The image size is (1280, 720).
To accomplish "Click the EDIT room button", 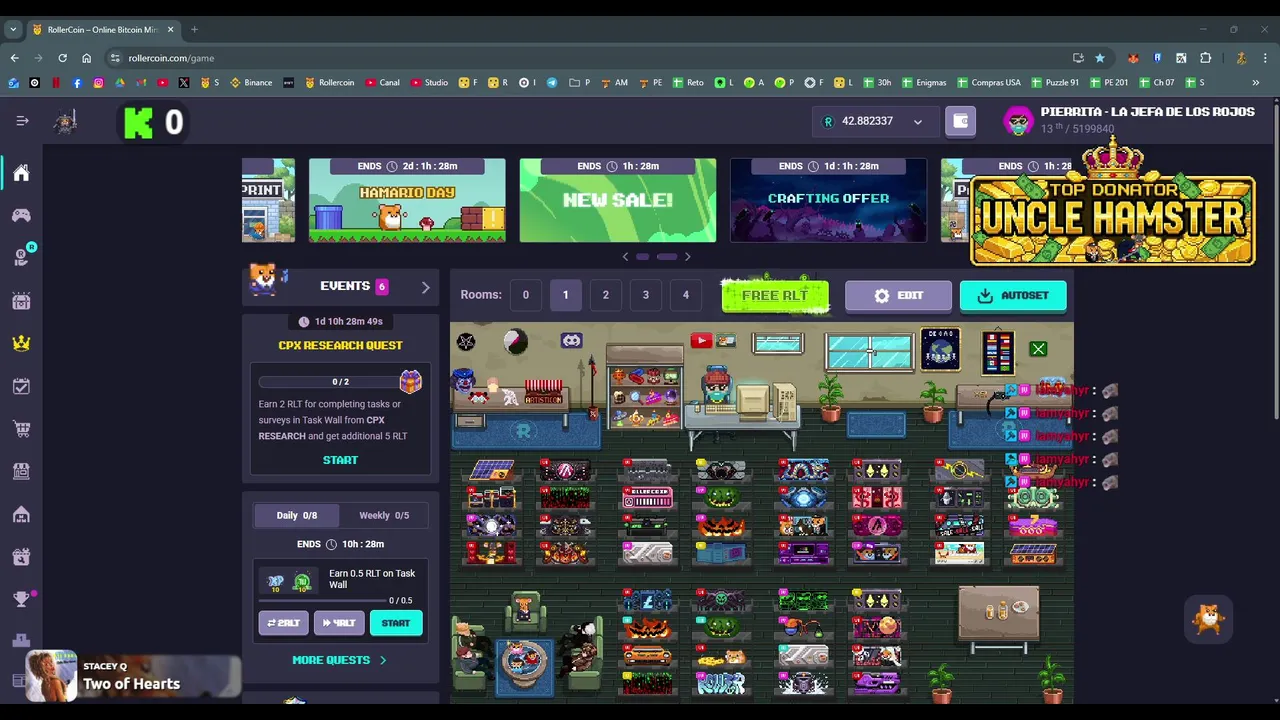I will tap(898, 296).
